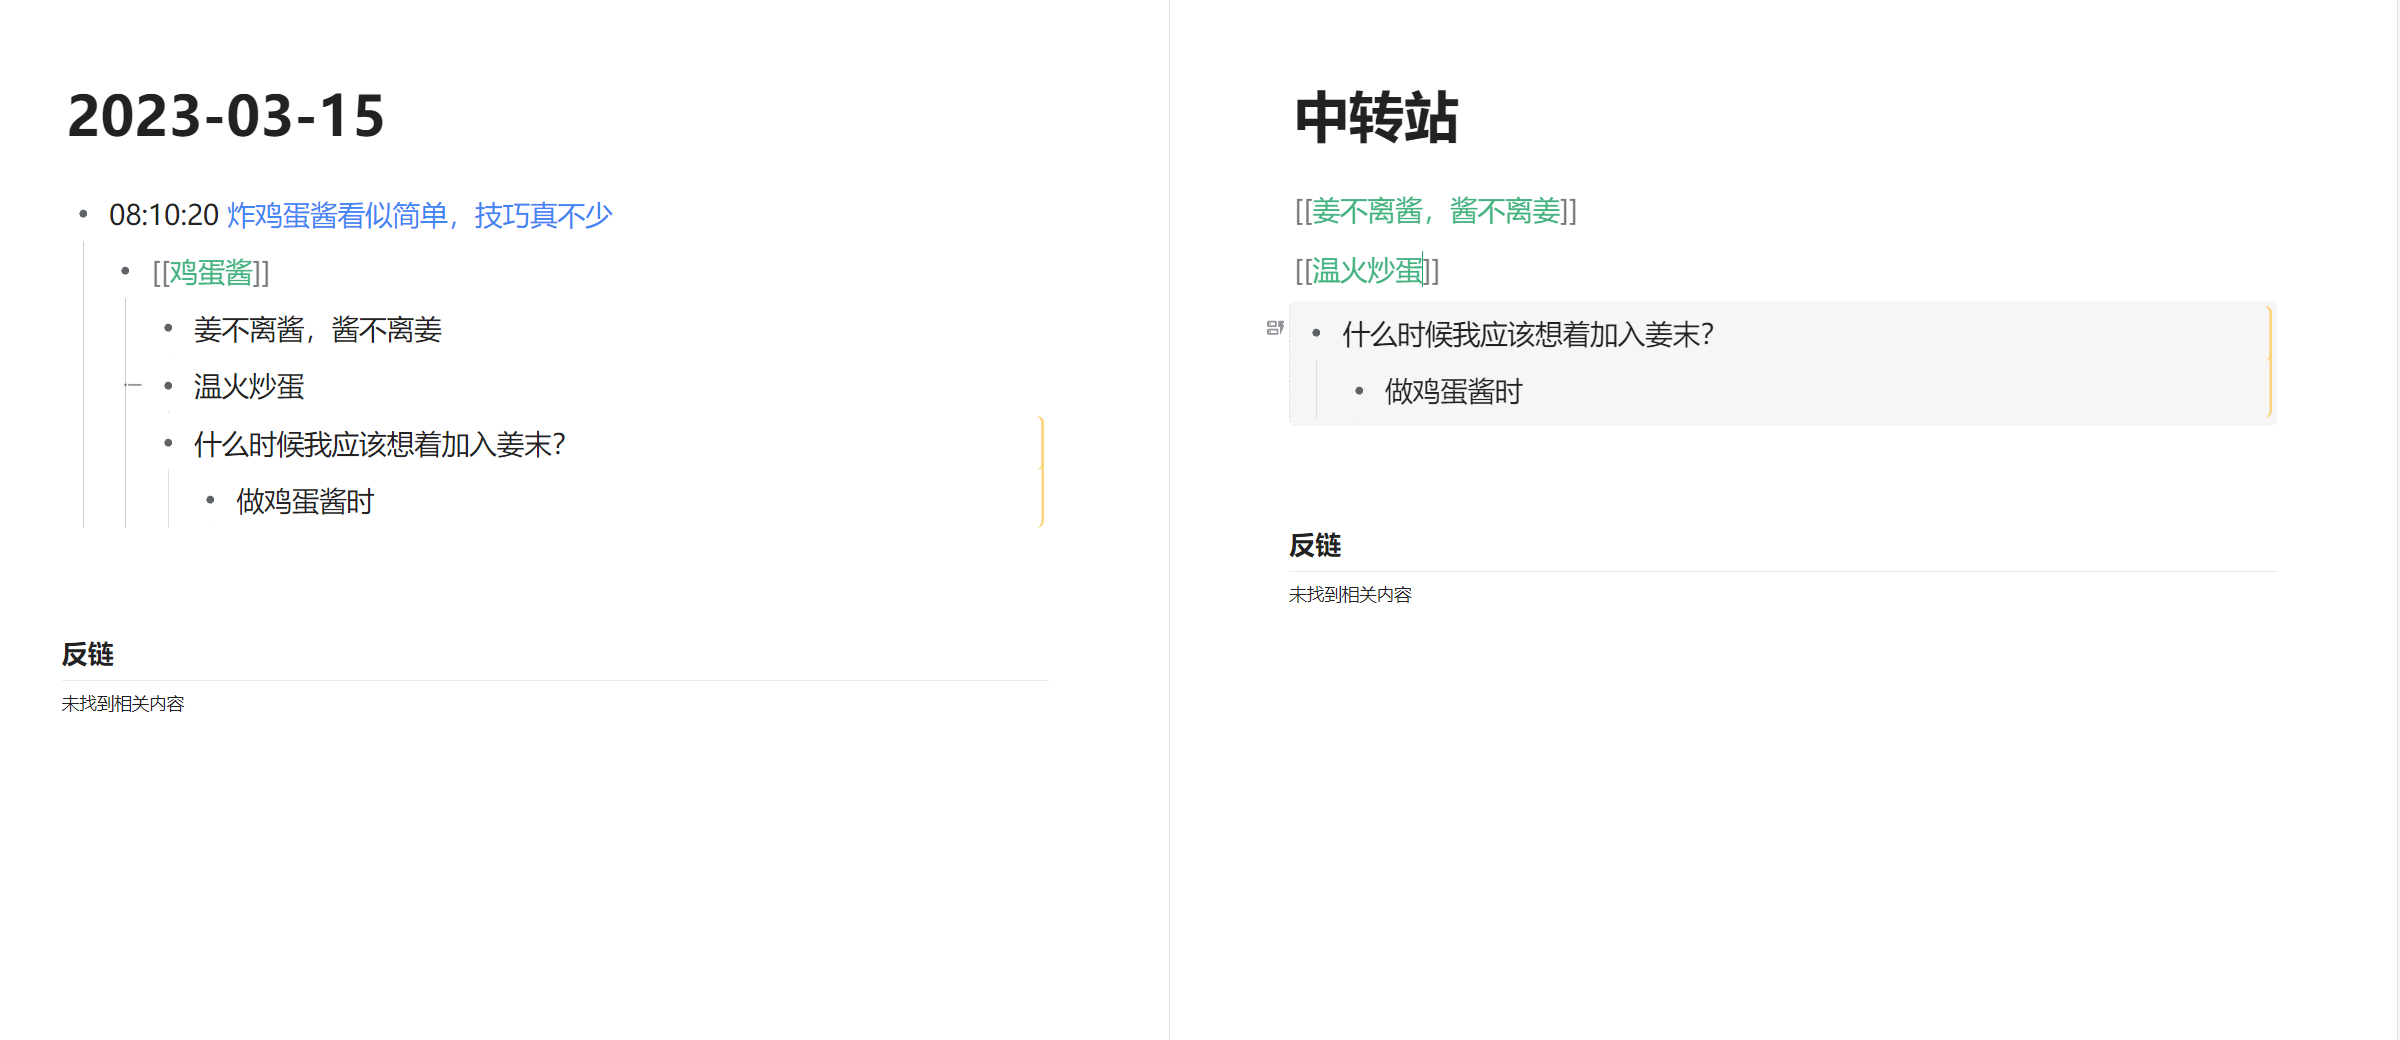Click 未找到相关内容 in the 2023-03-15 pane

[x=123, y=704]
